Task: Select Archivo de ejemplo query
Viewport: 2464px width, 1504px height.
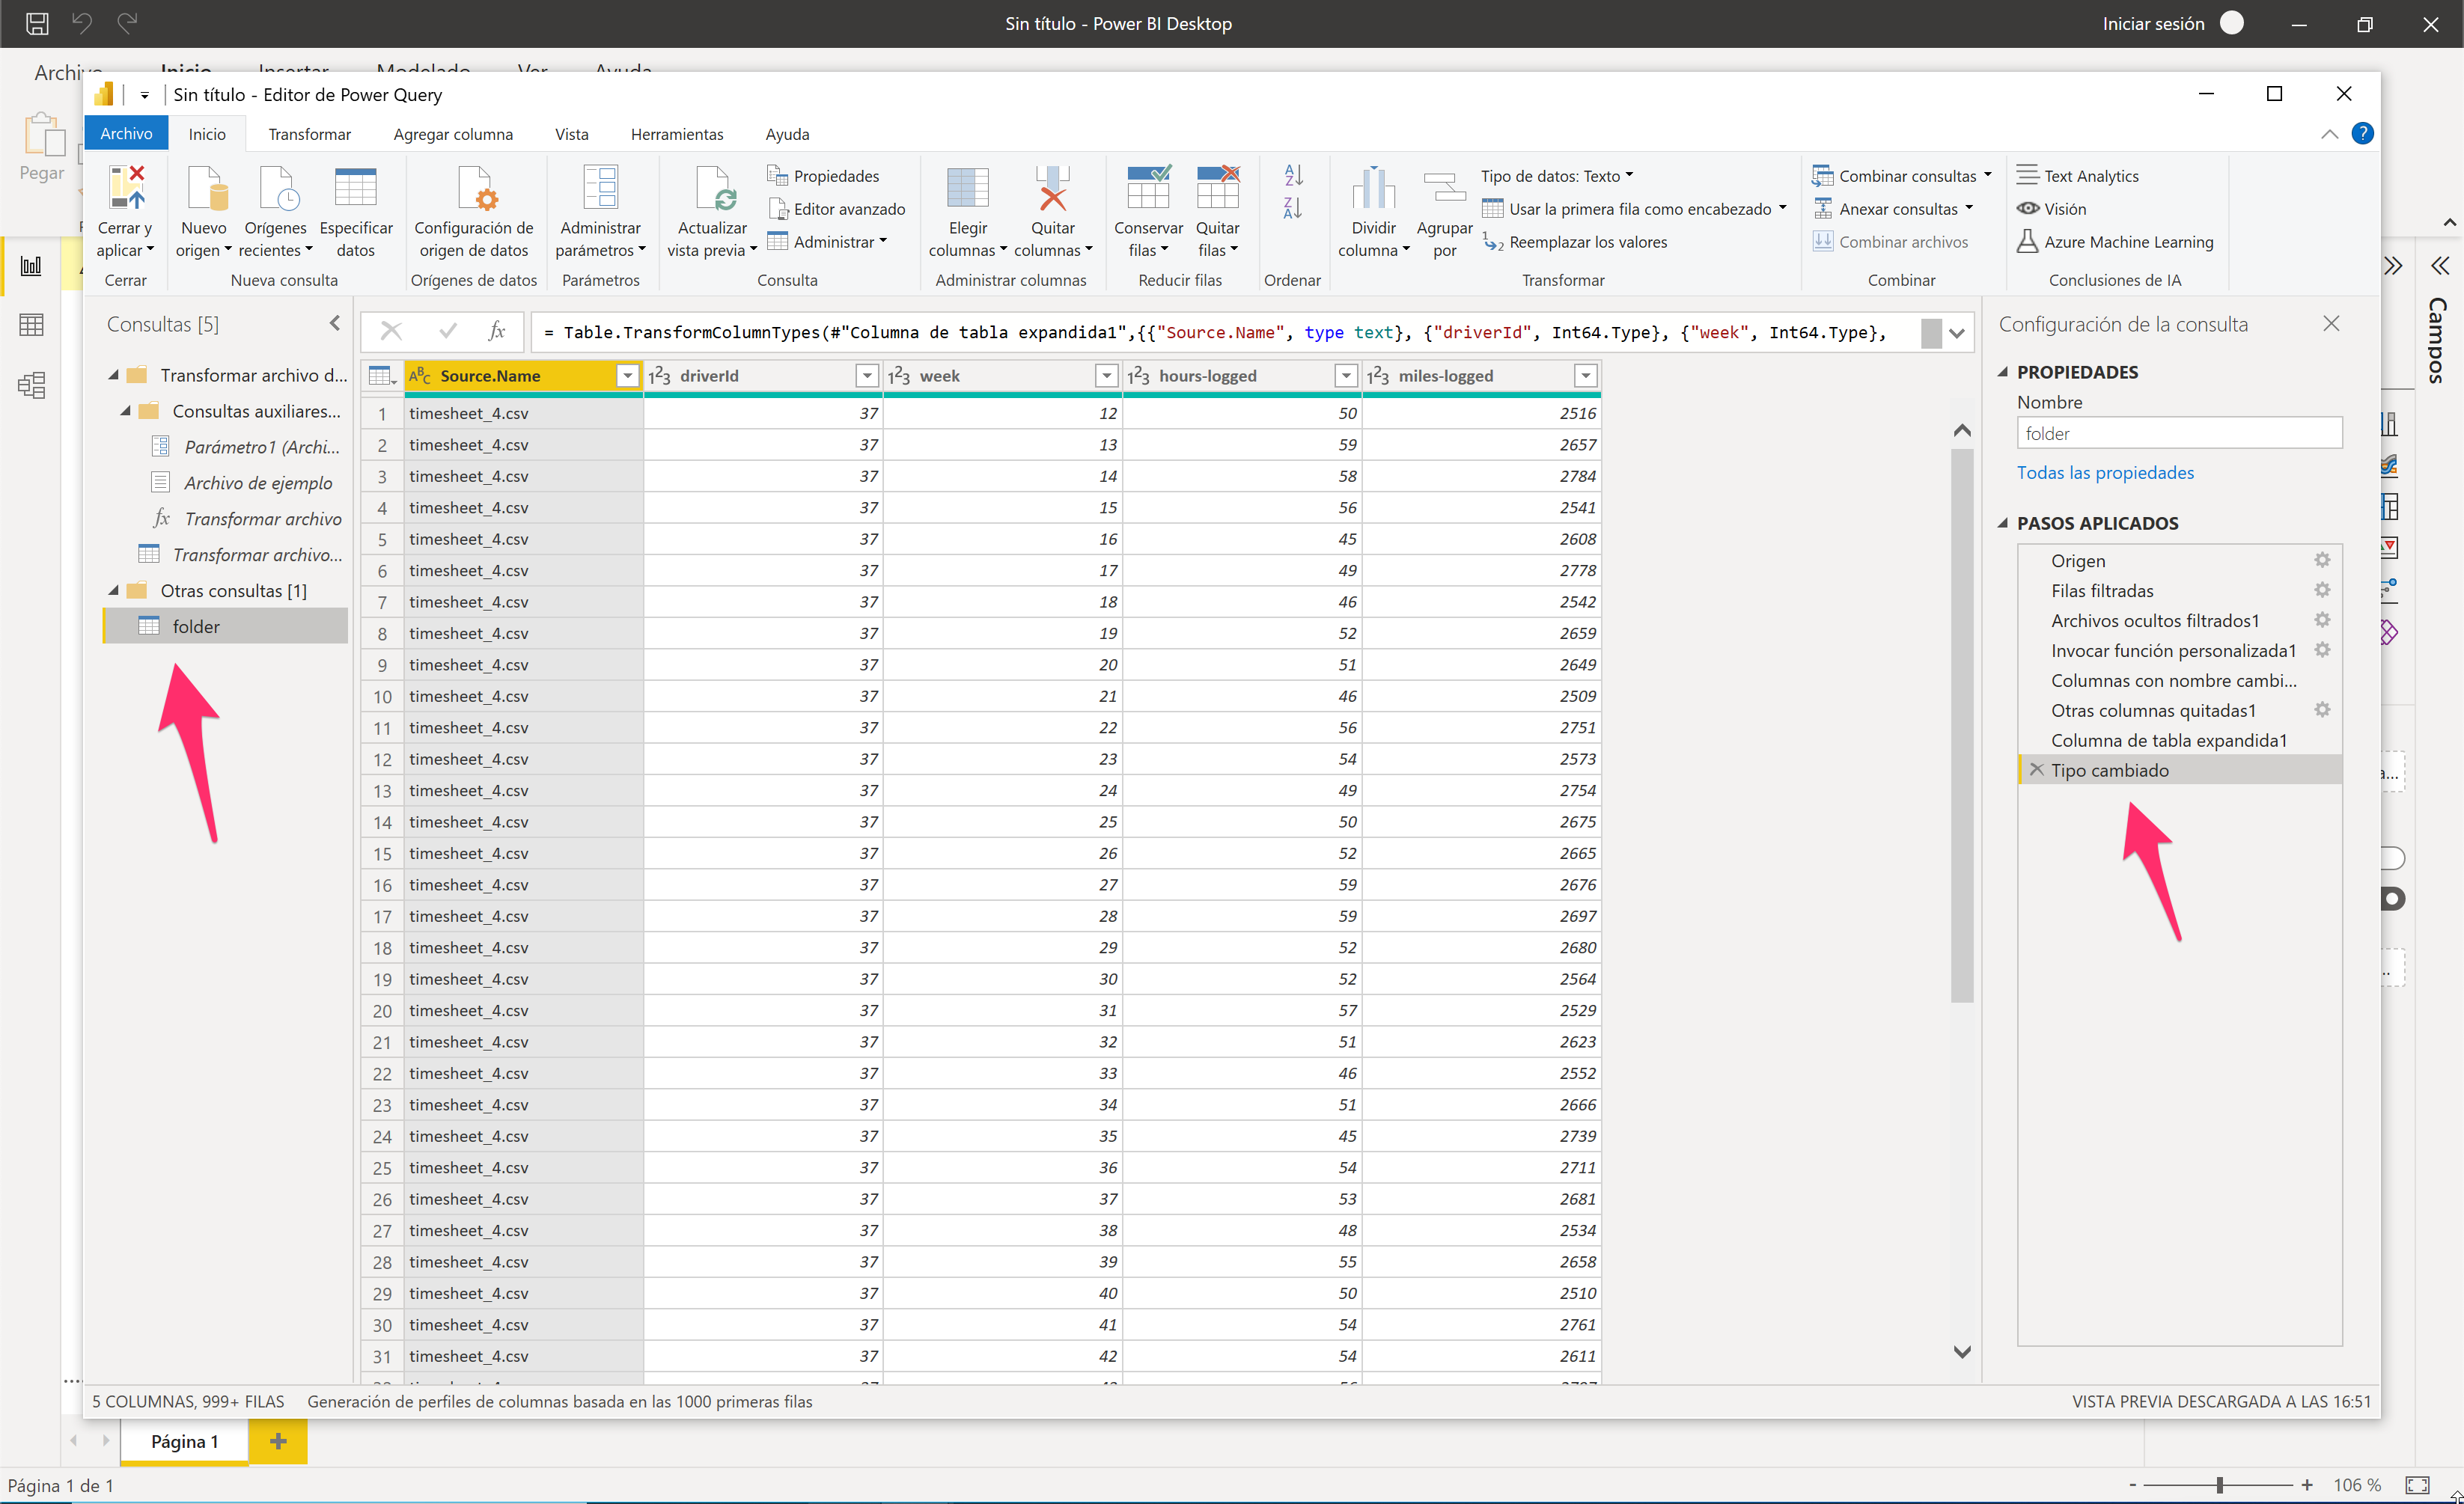Action: (x=258, y=483)
